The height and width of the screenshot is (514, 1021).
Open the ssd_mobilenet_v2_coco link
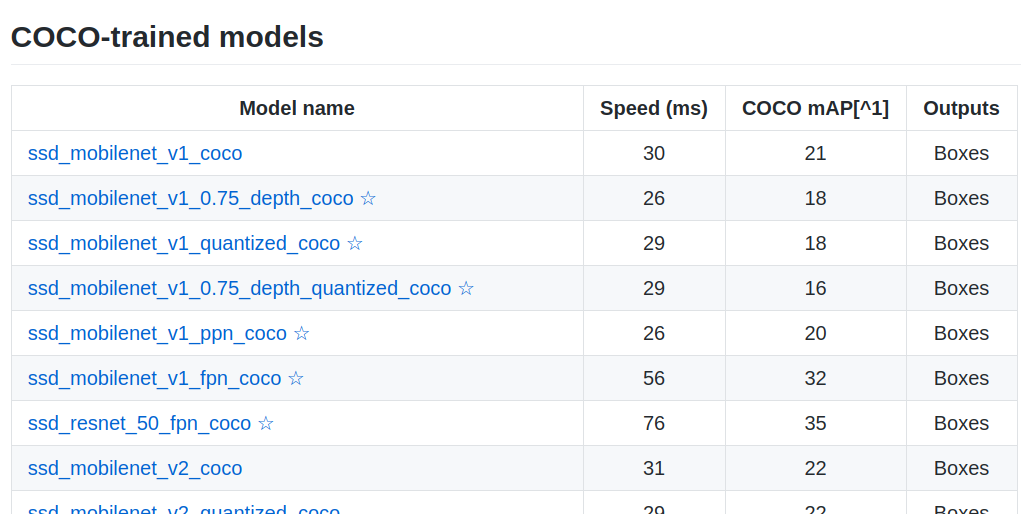tap(135, 468)
